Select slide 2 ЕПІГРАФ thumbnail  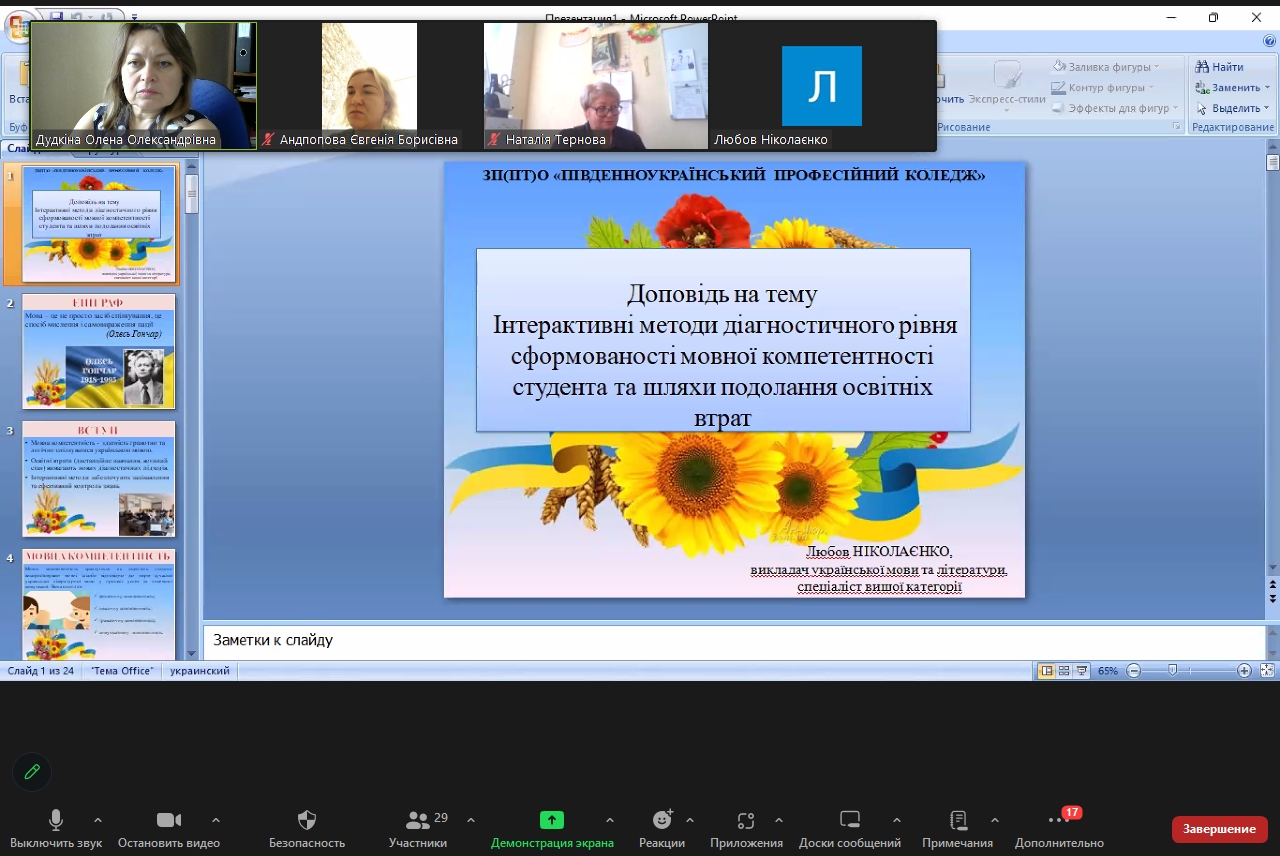click(x=99, y=351)
